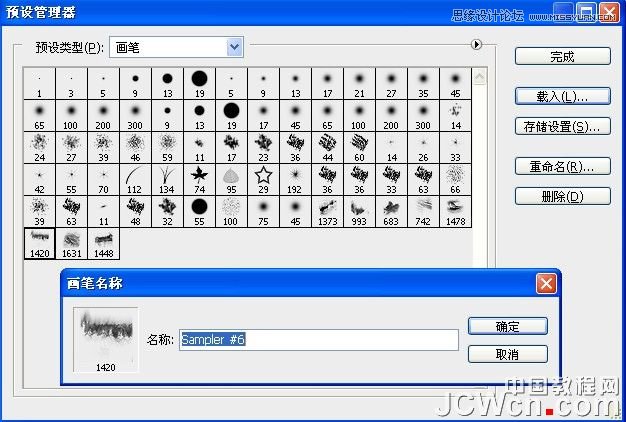Choose the grass brush preset 112

tap(135, 178)
